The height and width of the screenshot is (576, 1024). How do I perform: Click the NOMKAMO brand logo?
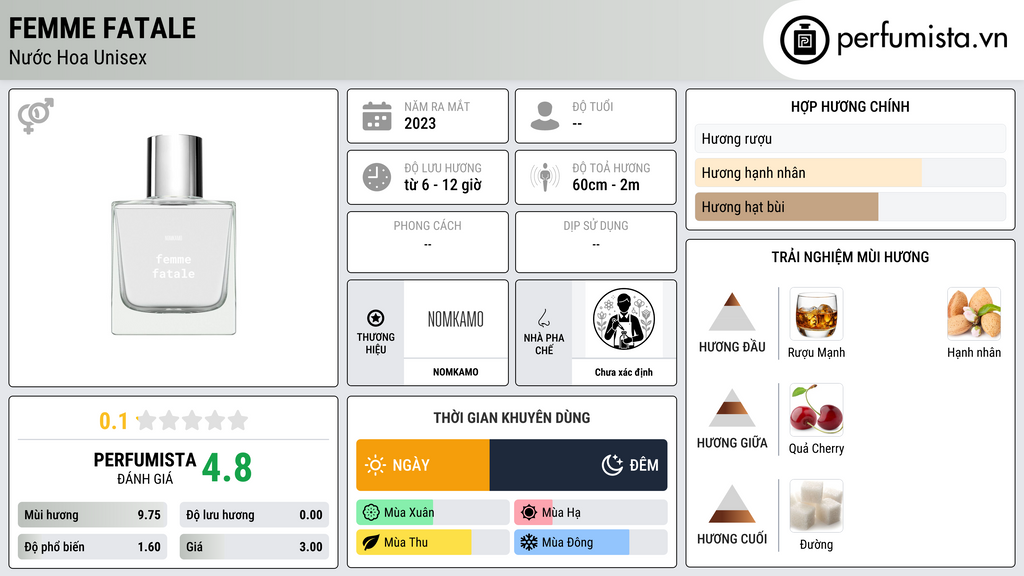455,319
